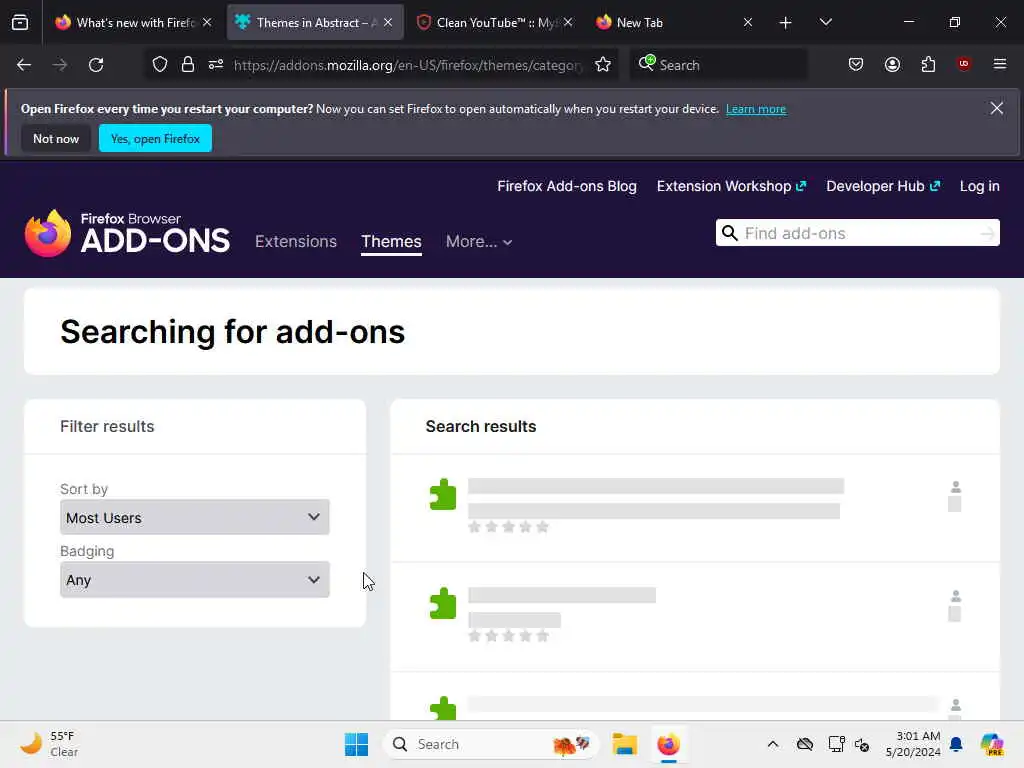This screenshot has height=768, width=1024.
Task: Bookmark this page with the star
Action: tap(603, 65)
